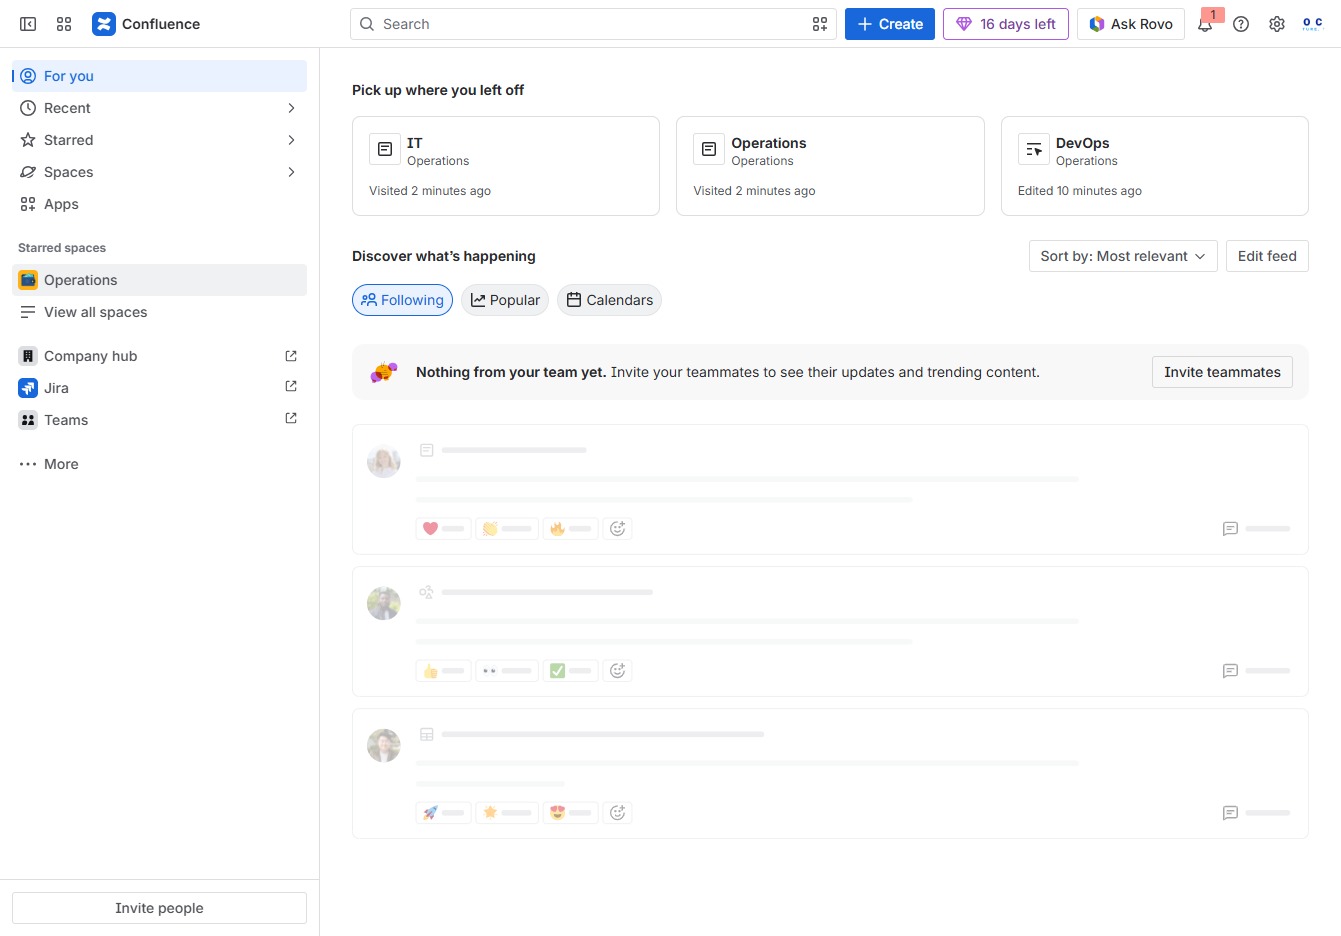
Task: Click the Edit feed button
Action: click(1267, 256)
